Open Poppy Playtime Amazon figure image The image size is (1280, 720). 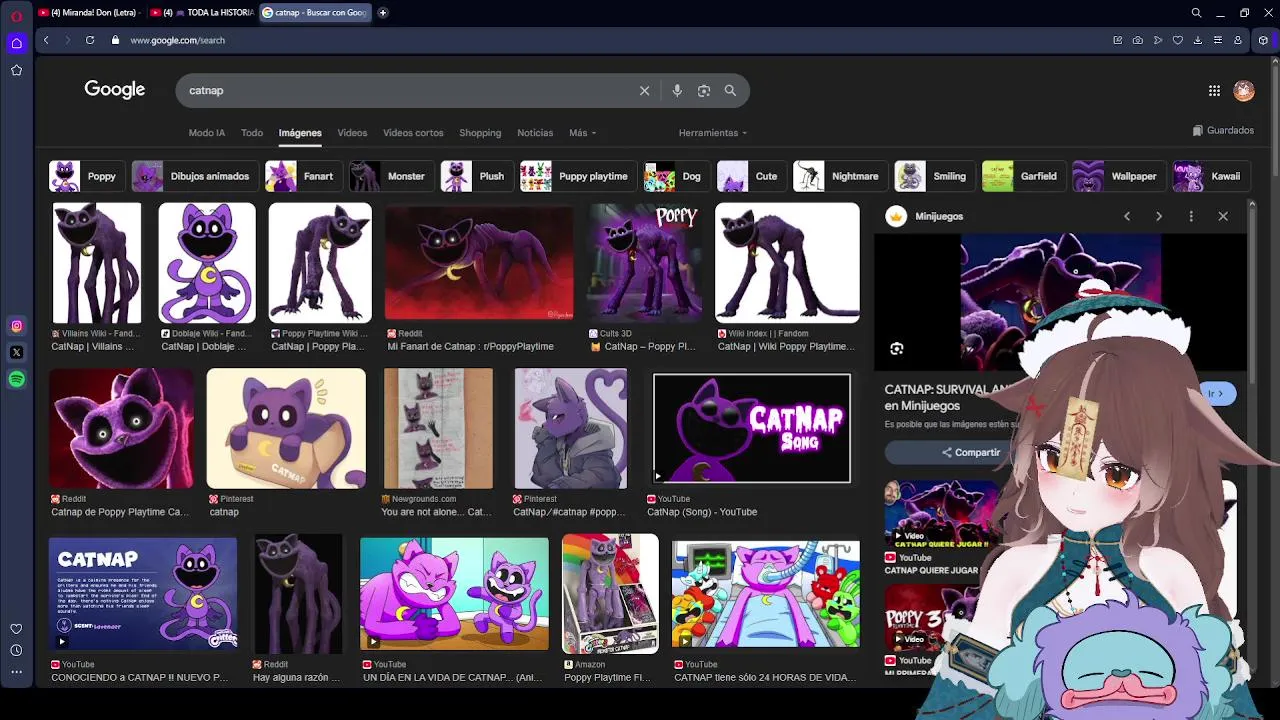pos(610,594)
